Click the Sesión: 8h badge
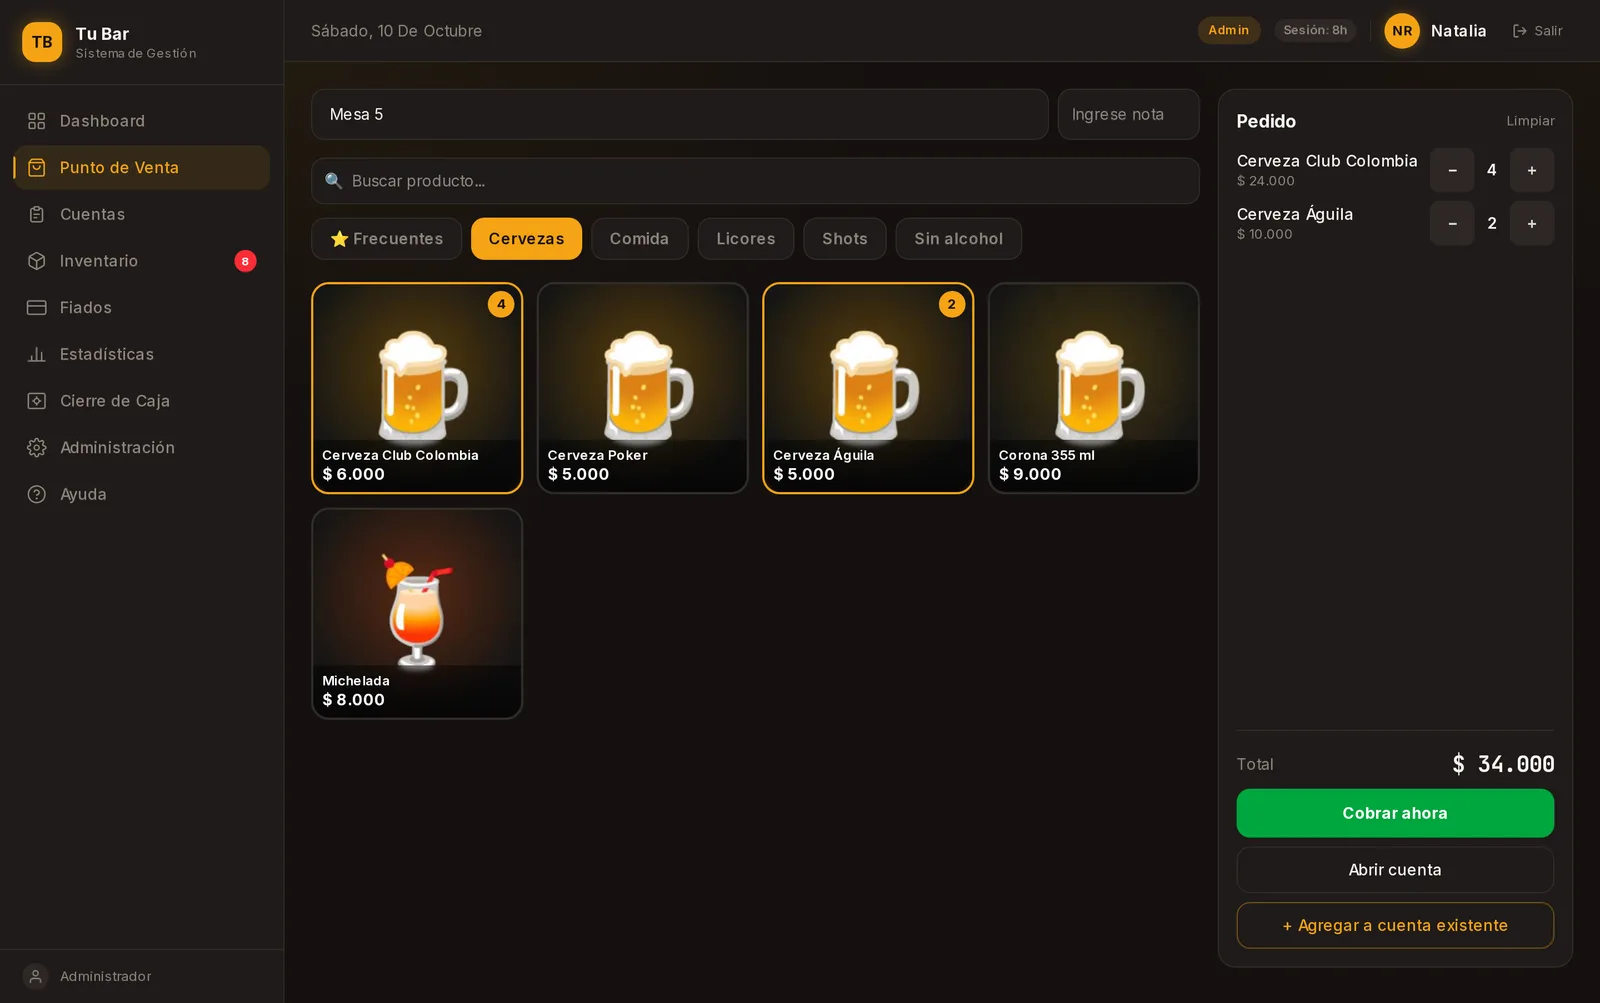This screenshot has height=1003, width=1600. (1315, 30)
